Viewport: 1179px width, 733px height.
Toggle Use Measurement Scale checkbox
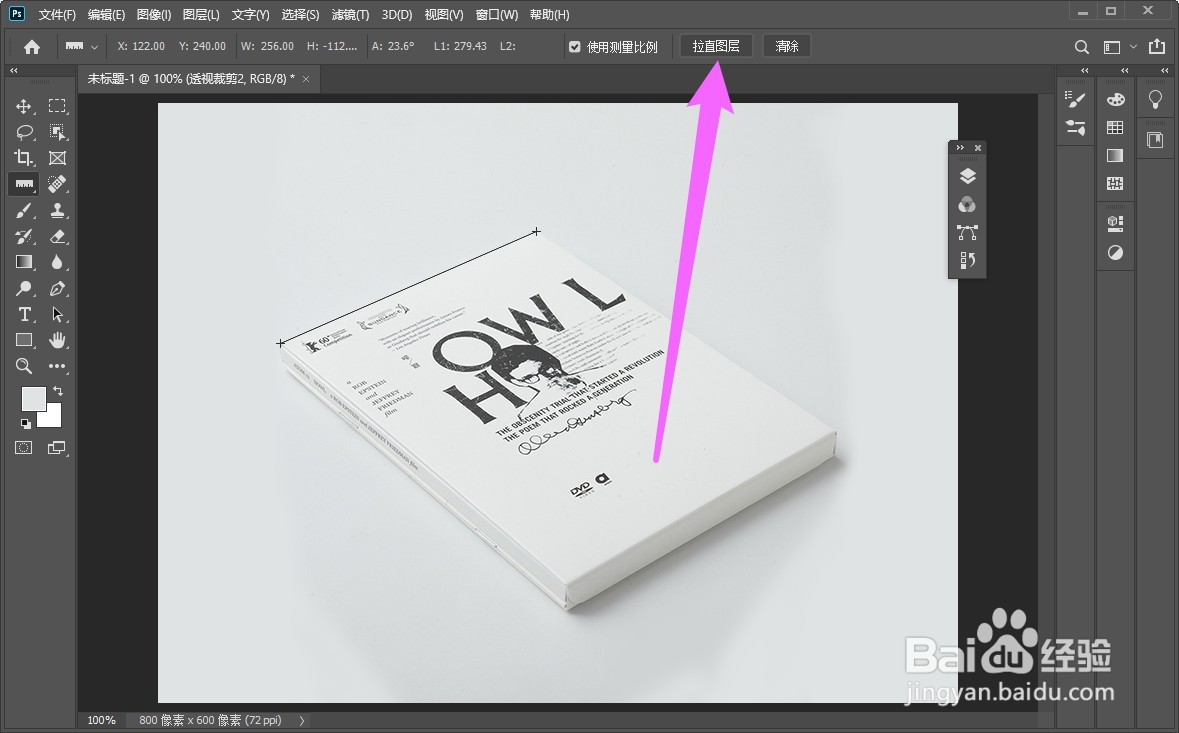(574, 47)
